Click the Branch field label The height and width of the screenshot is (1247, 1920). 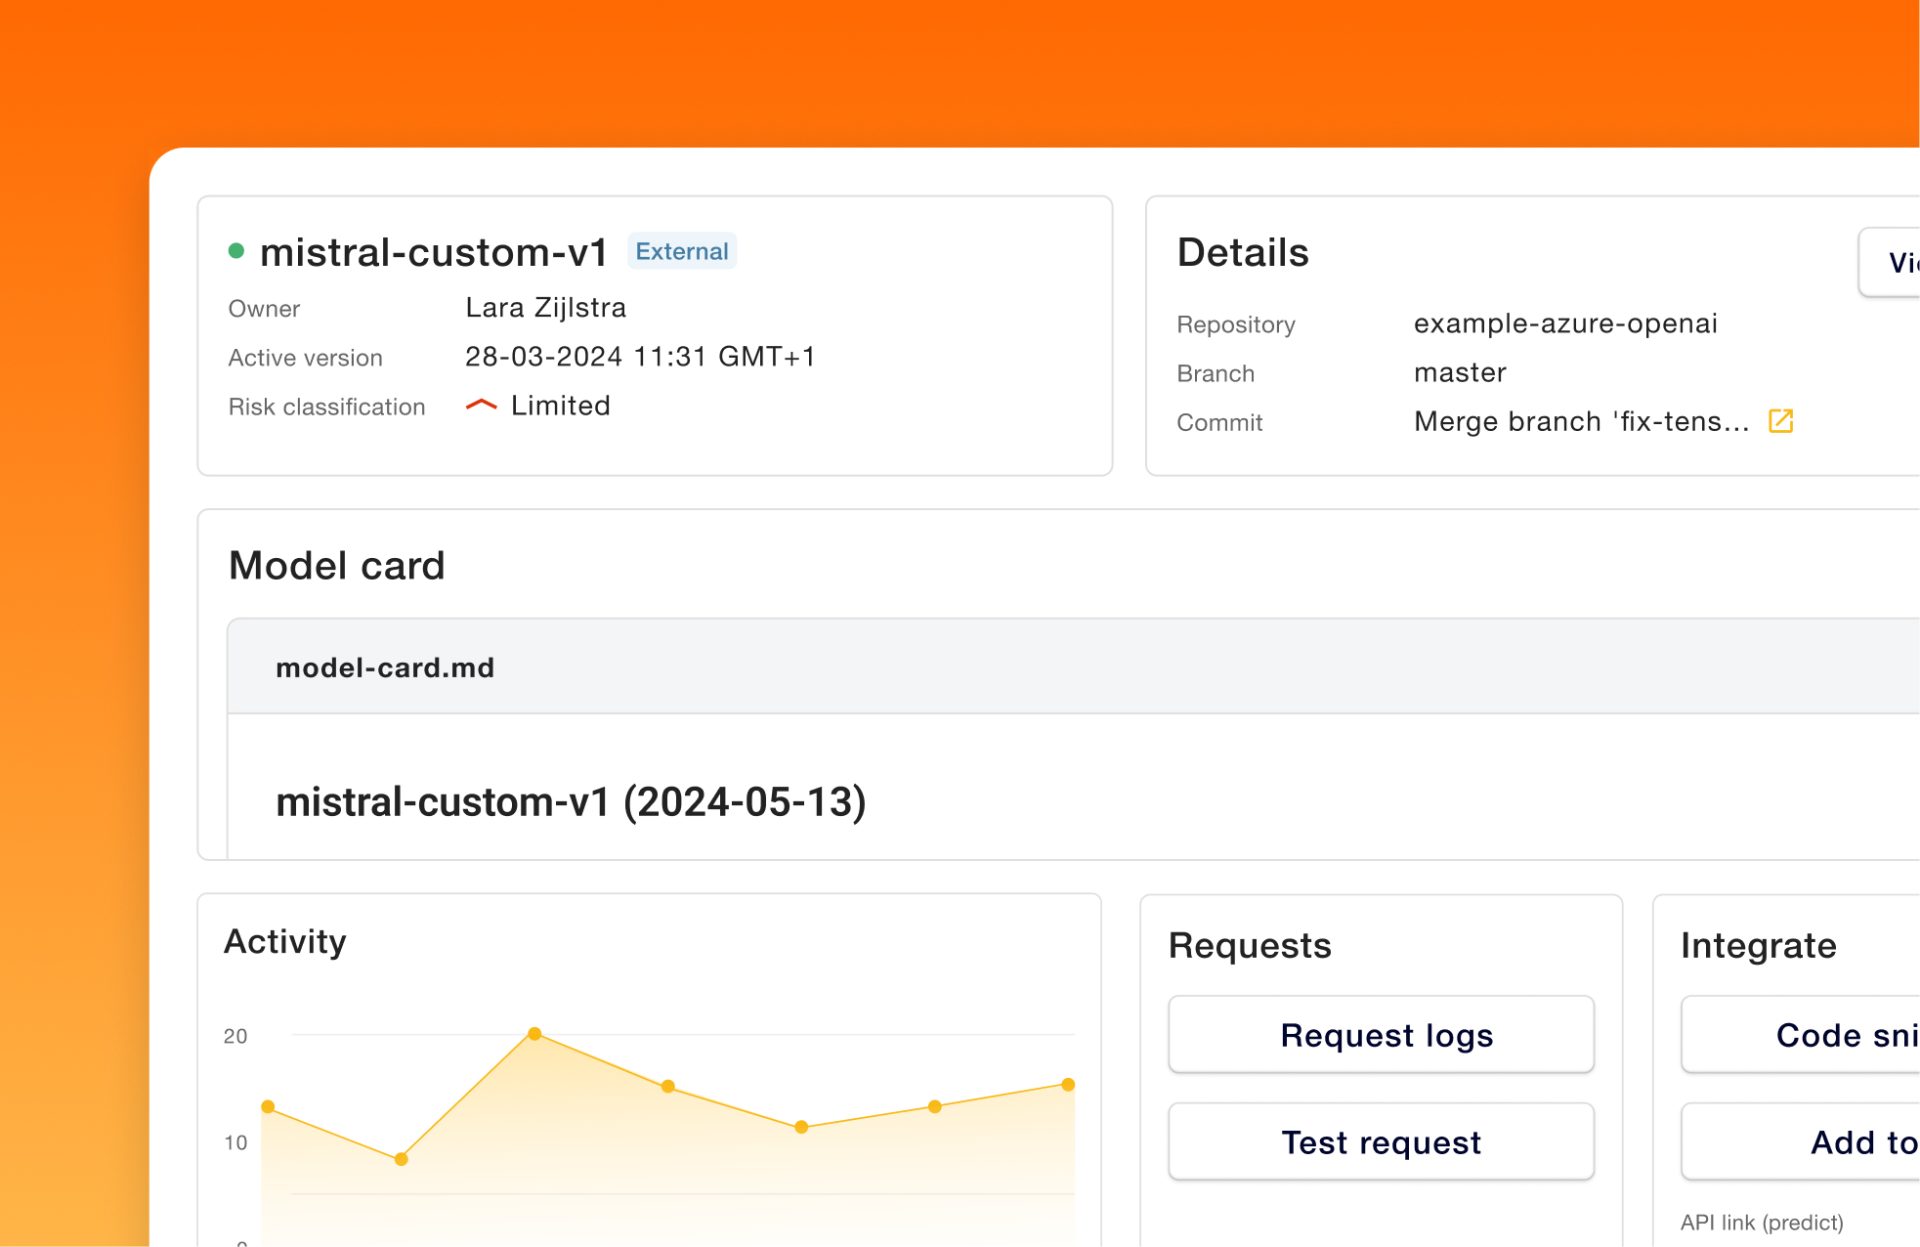pyautogui.click(x=1215, y=373)
